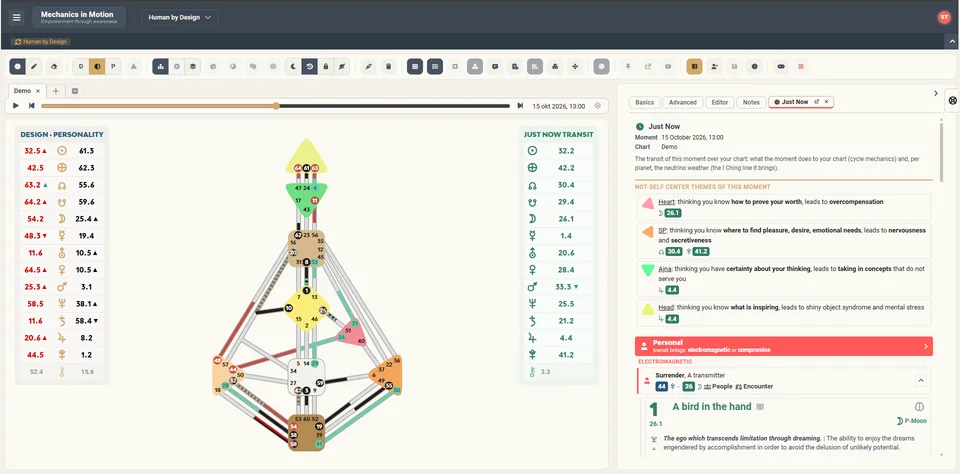Click the dark clock icon in toolbar
This screenshot has width=960, height=474.
(x=754, y=66)
